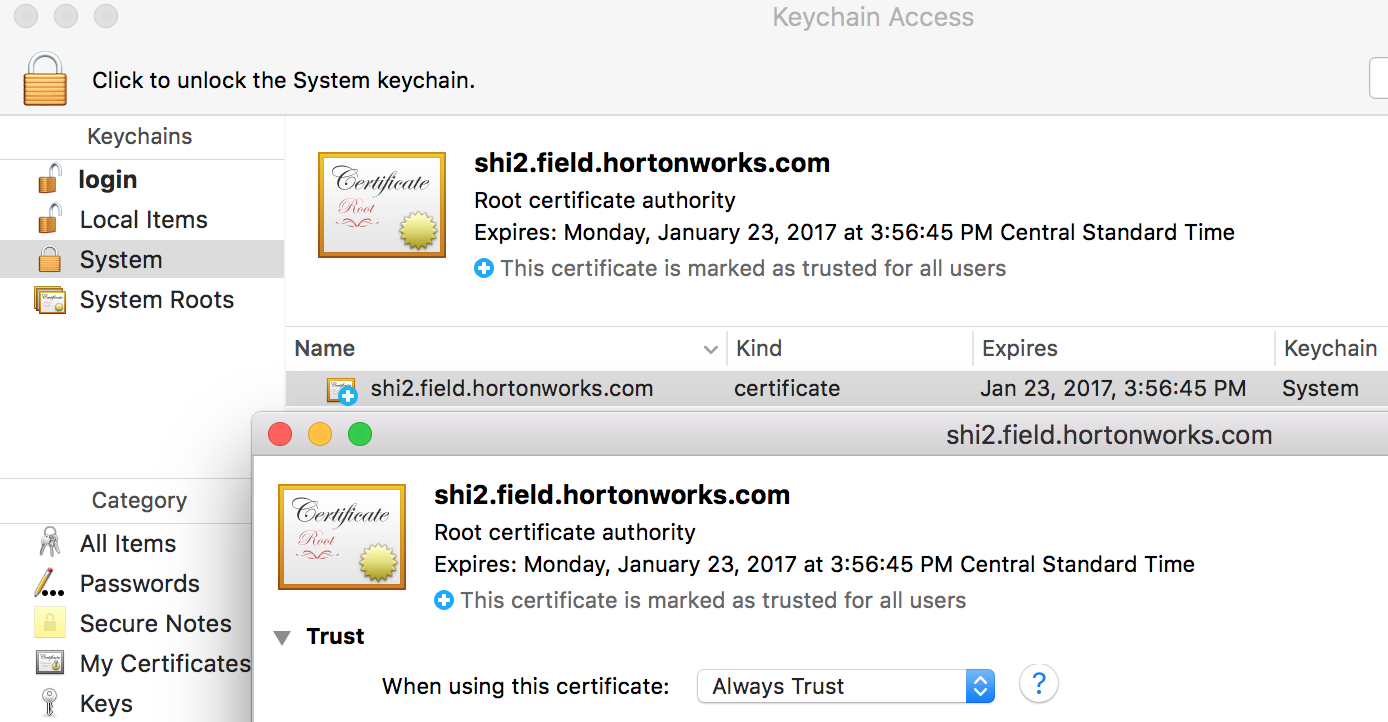Screen dimensions: 1388x722
Task: Click the System keychain padlock icon
Action: 49,260
